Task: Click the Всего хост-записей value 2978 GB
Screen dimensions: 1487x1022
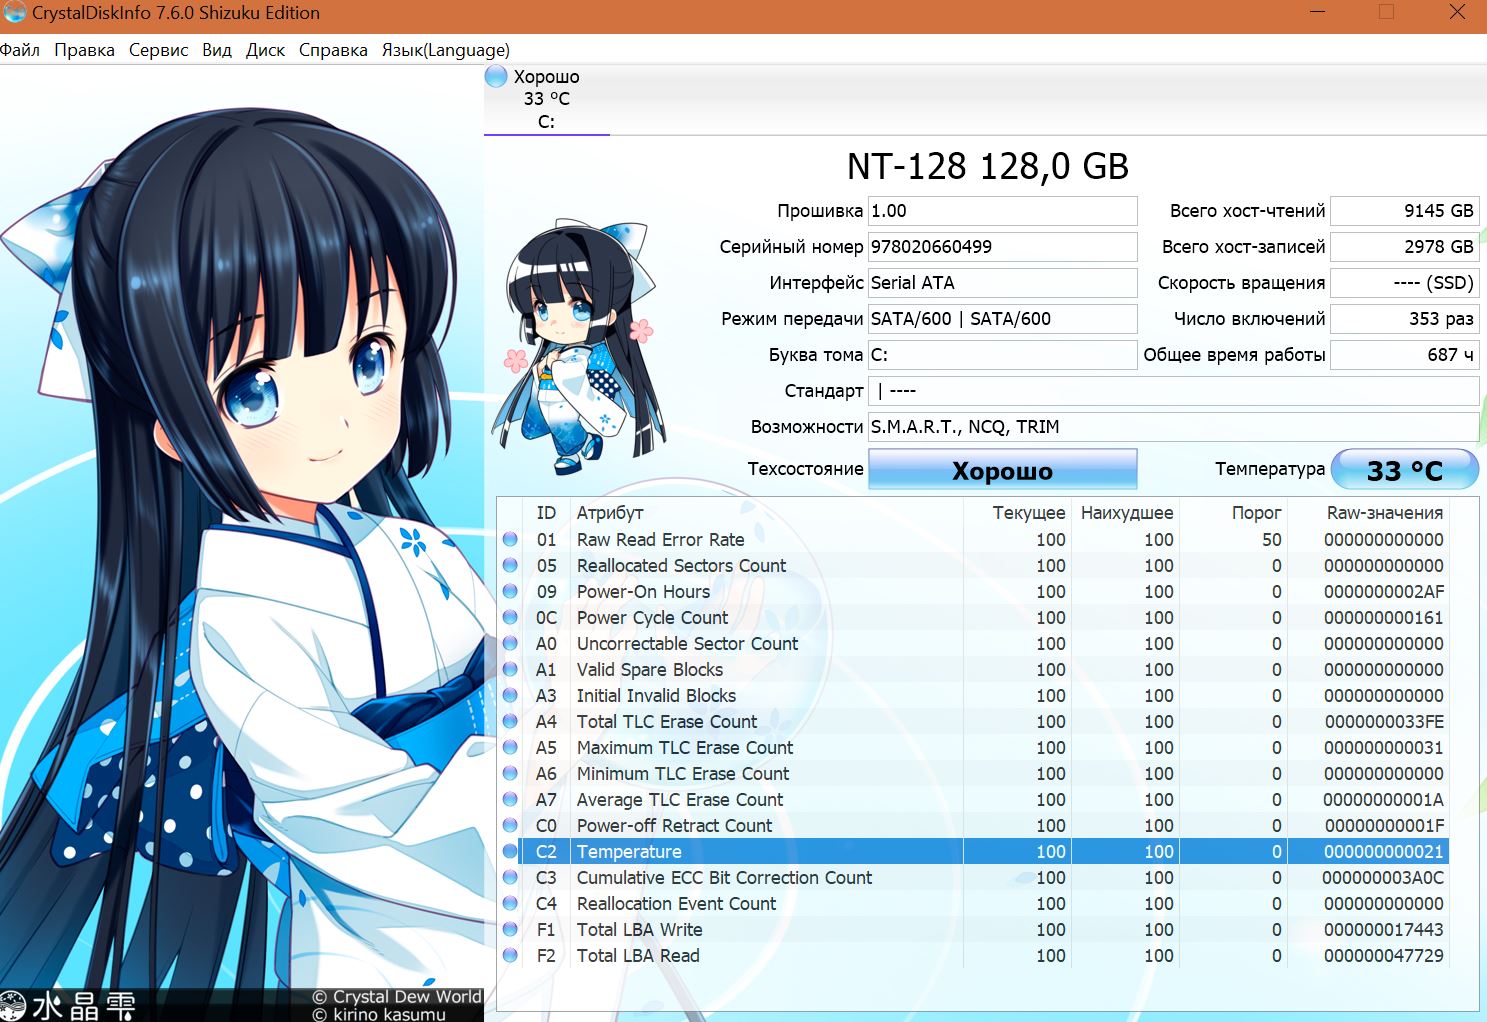Action: tap(1405, 247)
